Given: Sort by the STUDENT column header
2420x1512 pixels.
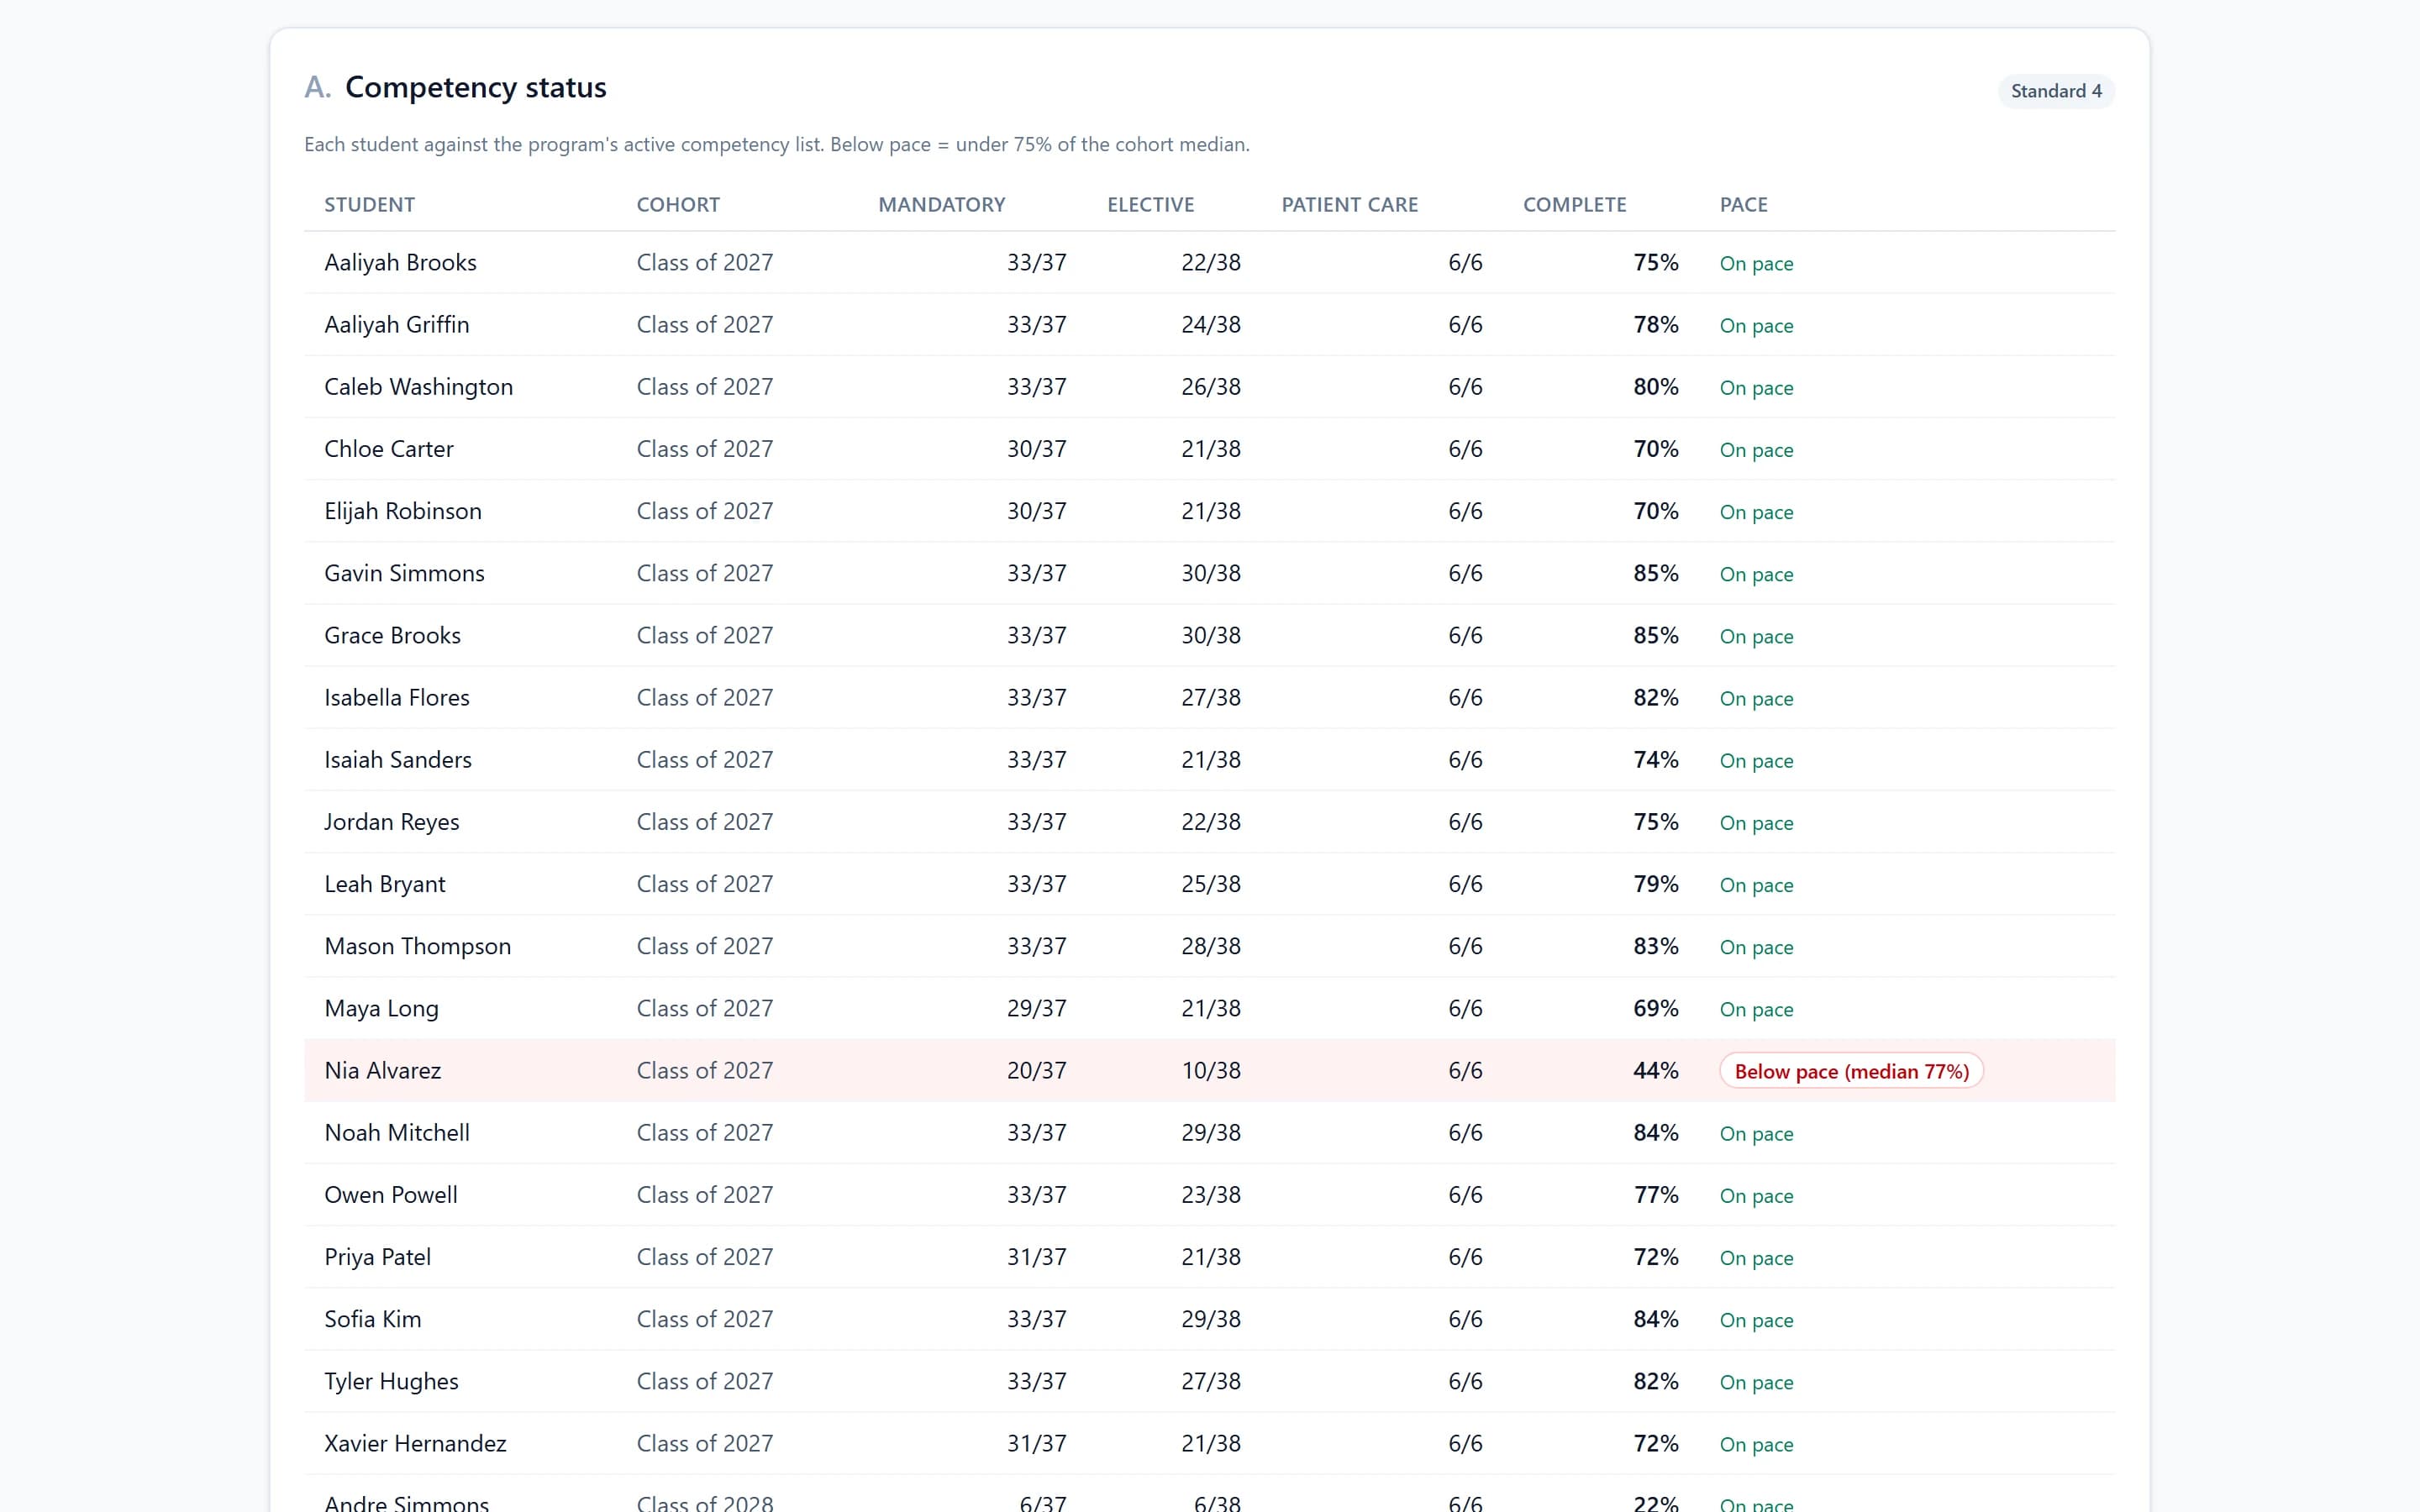Looking at the screenshot, I should pyautogui.click(x=369, y=205).
